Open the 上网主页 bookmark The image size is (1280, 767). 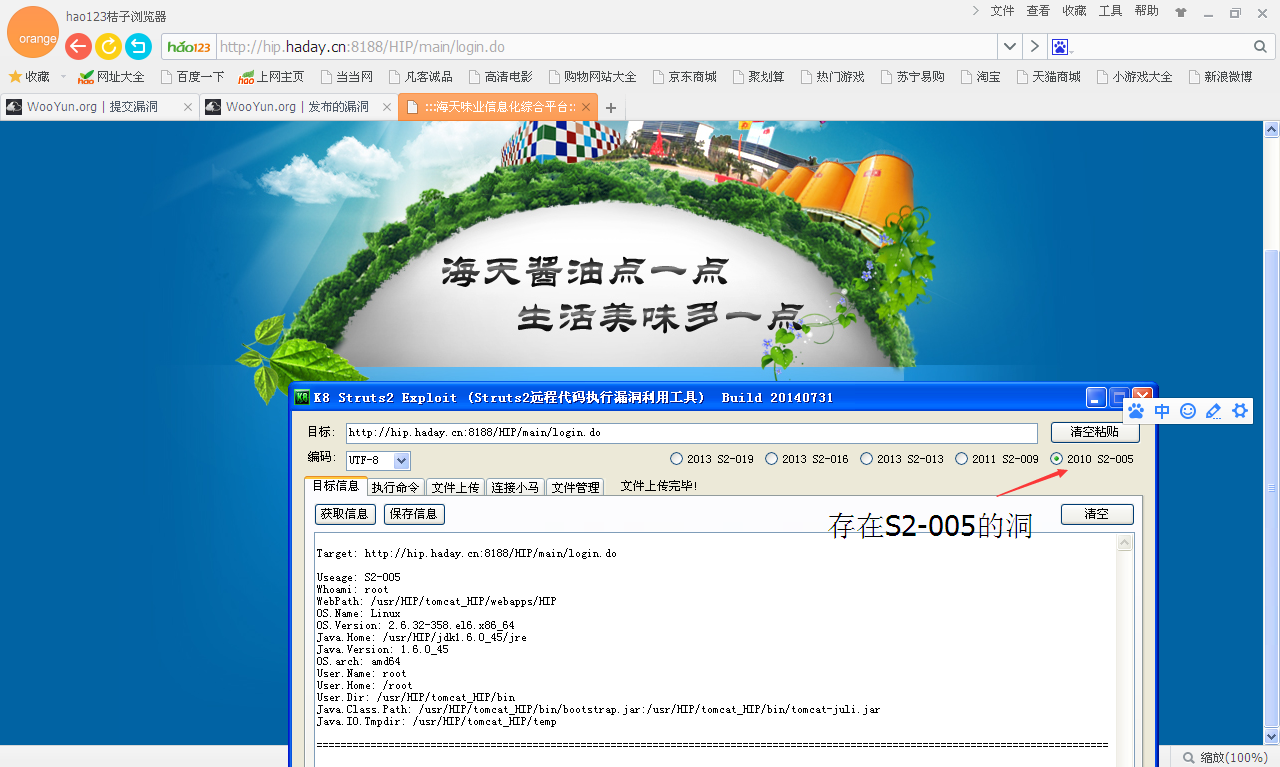coord(272,76)
